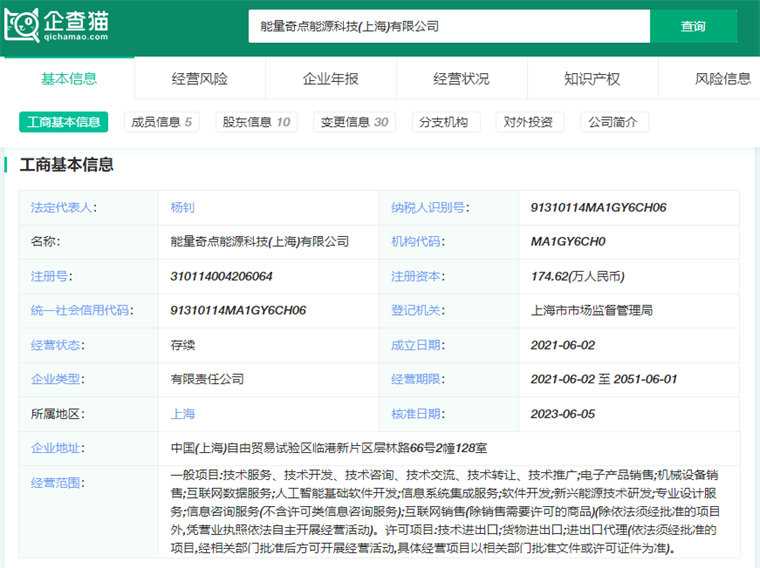Select the 风险信息 tab
Screen dimensions: 760x568
click(x=722, y=79)
